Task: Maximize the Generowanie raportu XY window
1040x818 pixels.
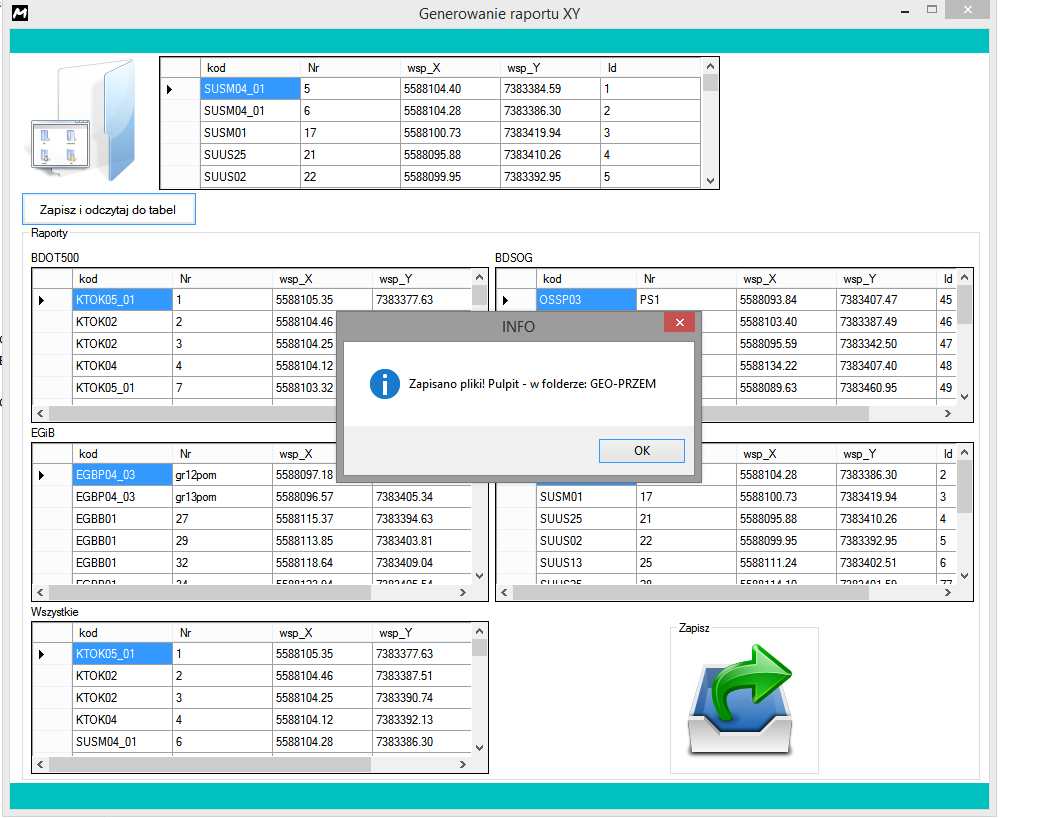Action: [932, 10]
